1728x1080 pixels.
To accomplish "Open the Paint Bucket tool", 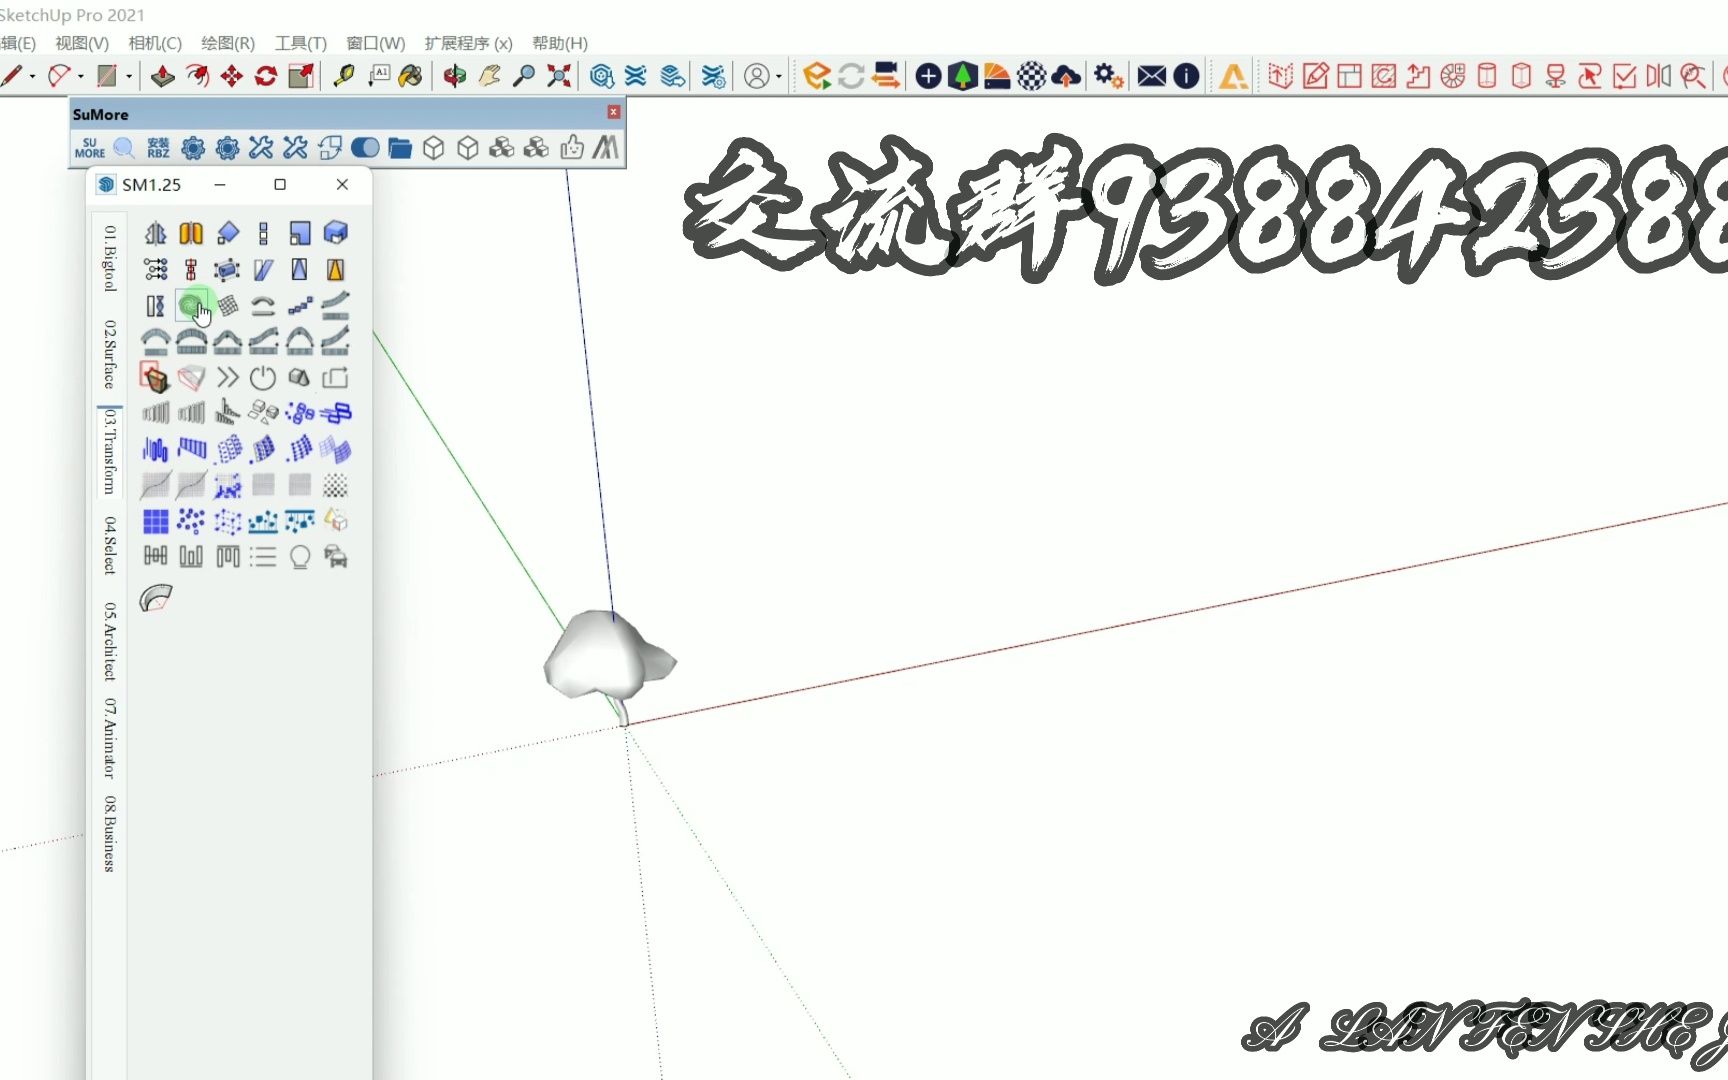I will click(x=410, y=76).
